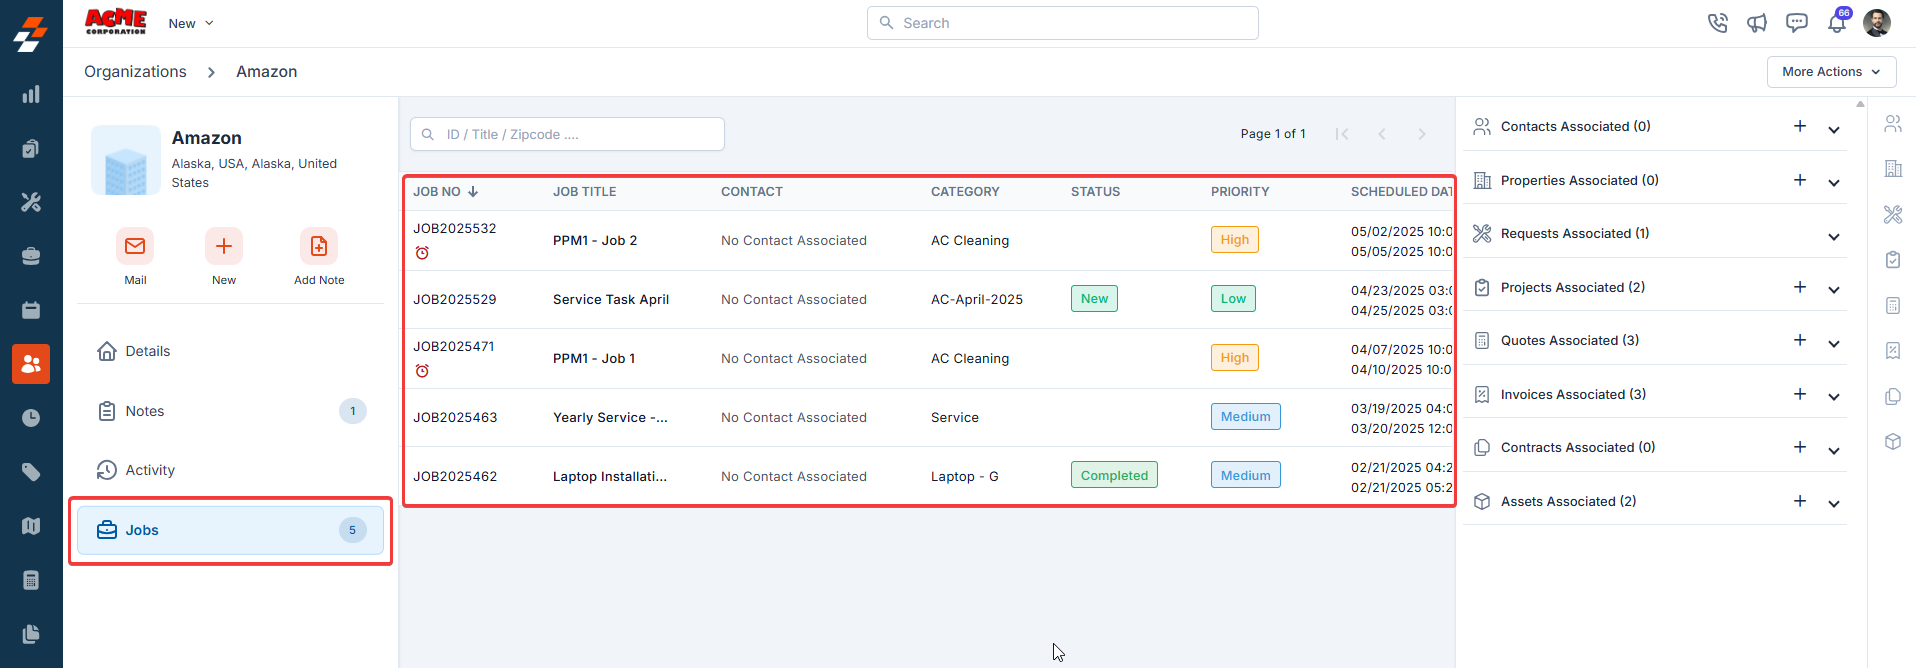
Task: Expand Requests Associated section chevron
Action: (1834, 237)
